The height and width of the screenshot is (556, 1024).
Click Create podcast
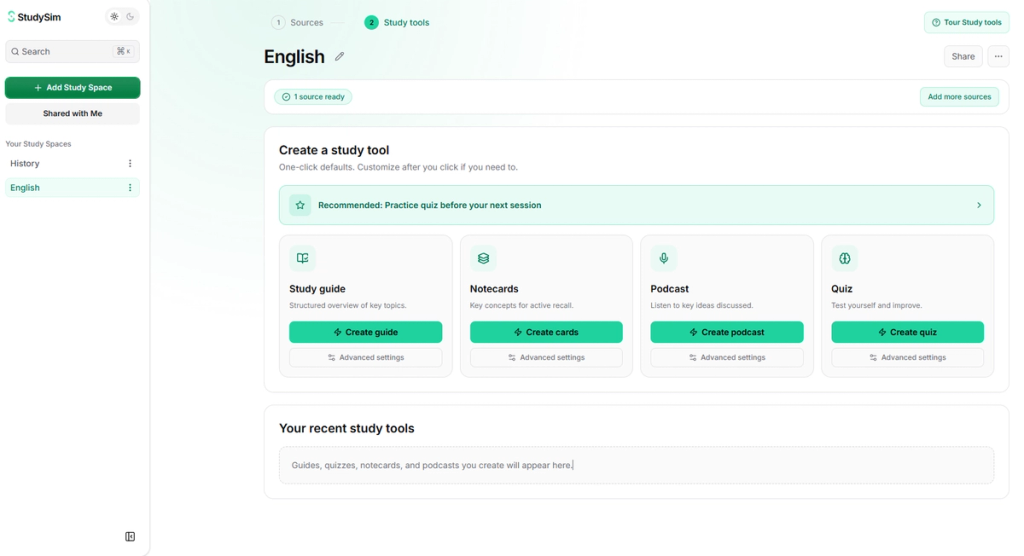pos(727,332)
